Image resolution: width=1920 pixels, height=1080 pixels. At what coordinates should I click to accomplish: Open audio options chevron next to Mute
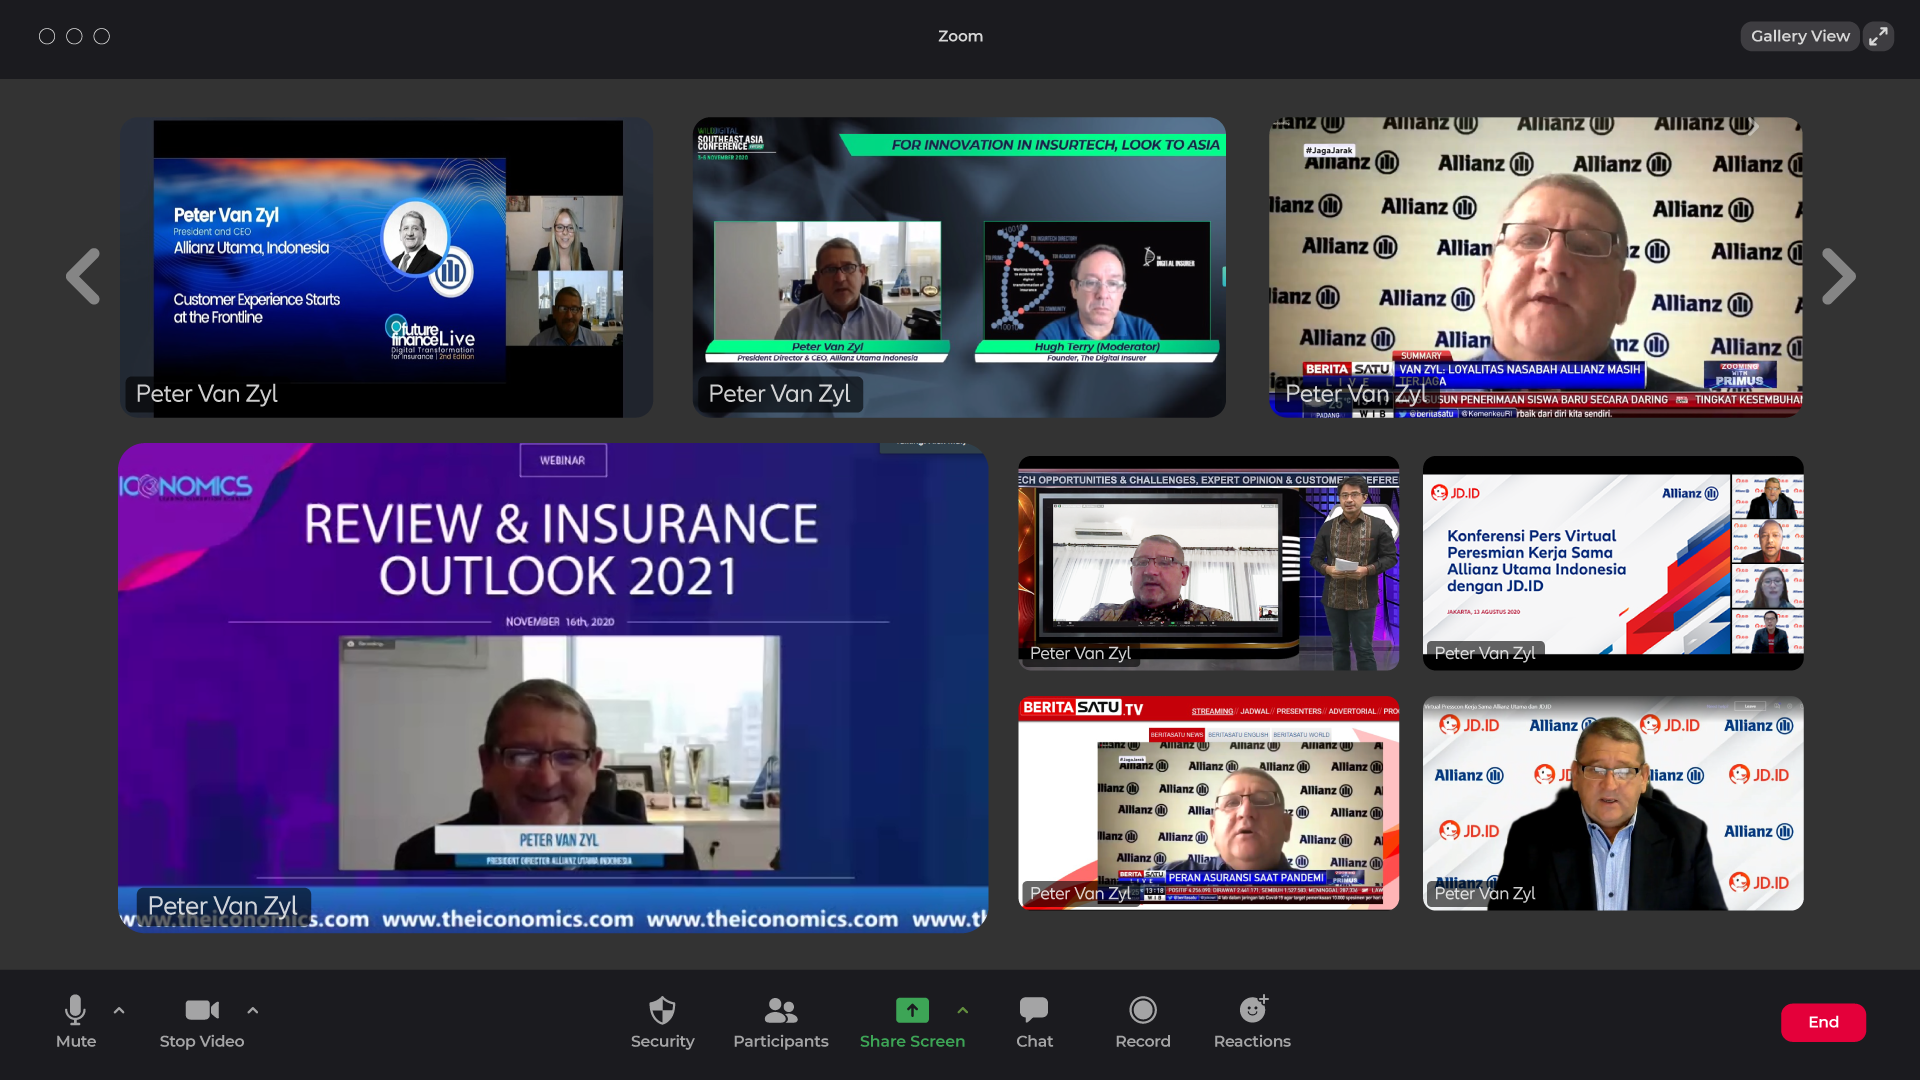coord(119,1011)
